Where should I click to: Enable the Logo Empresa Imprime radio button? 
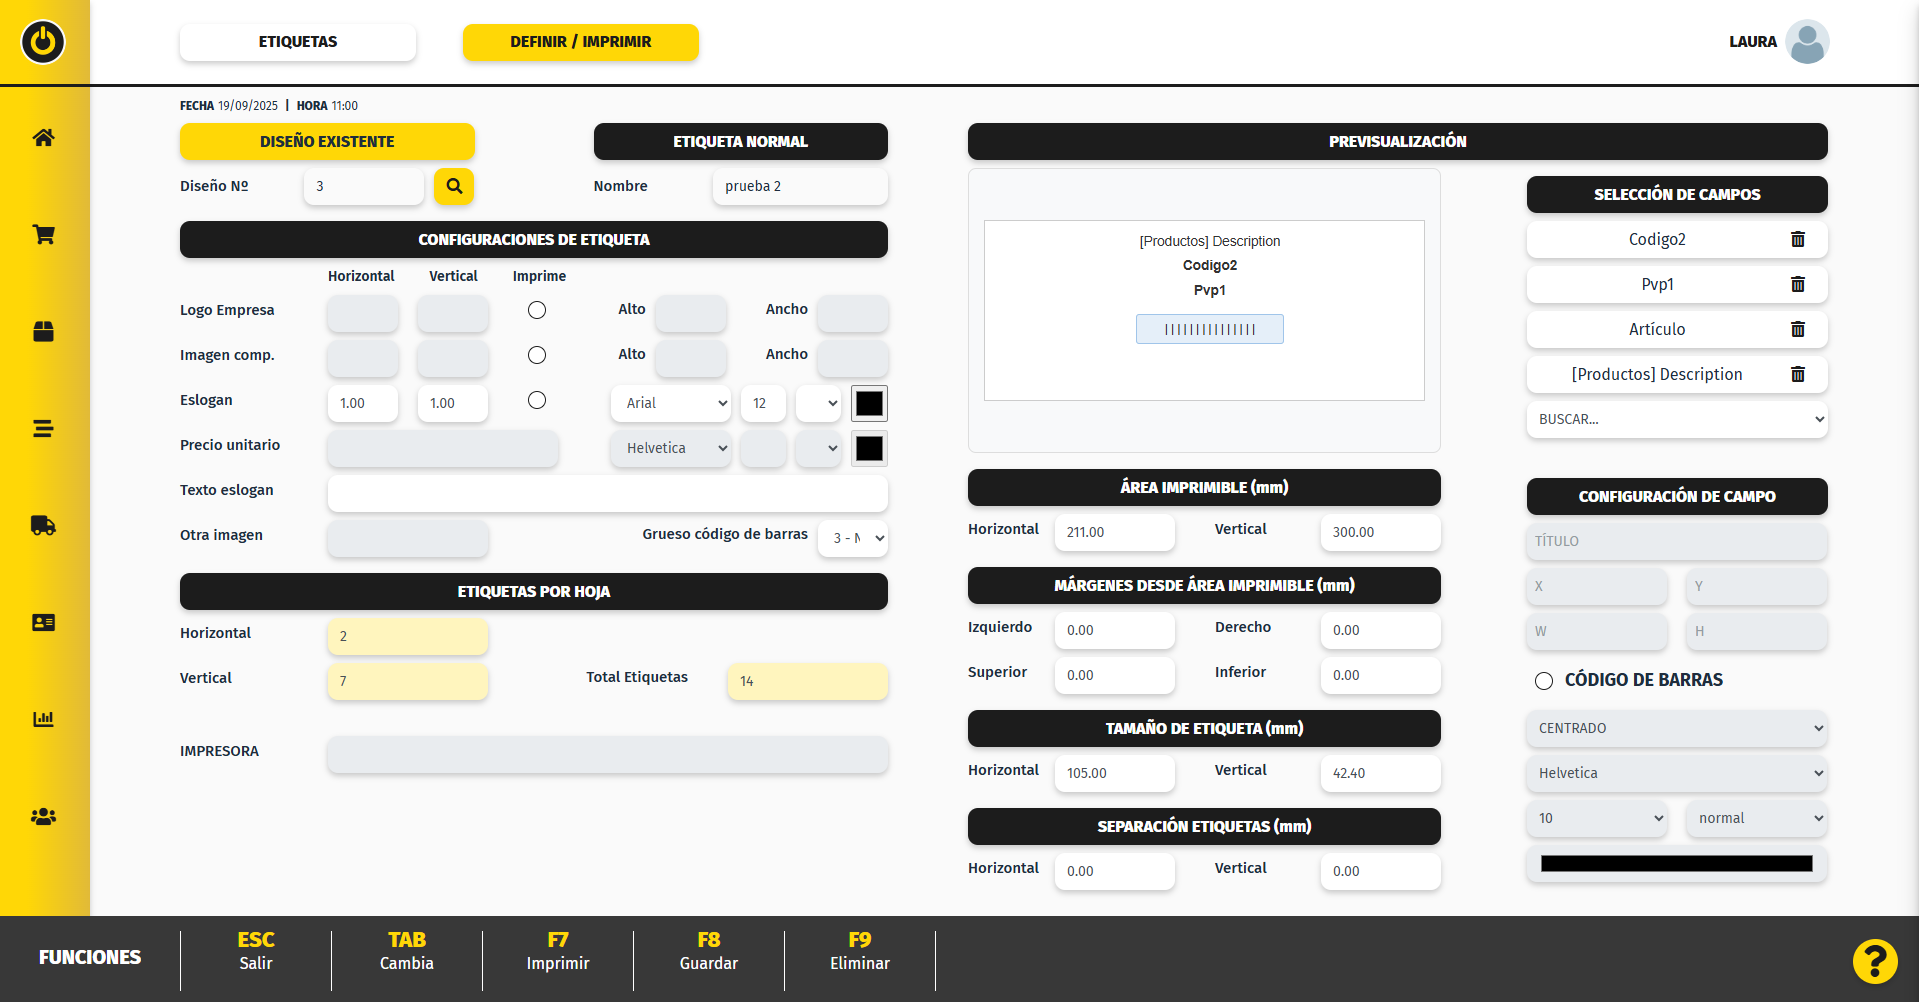[x=537, y=310]
